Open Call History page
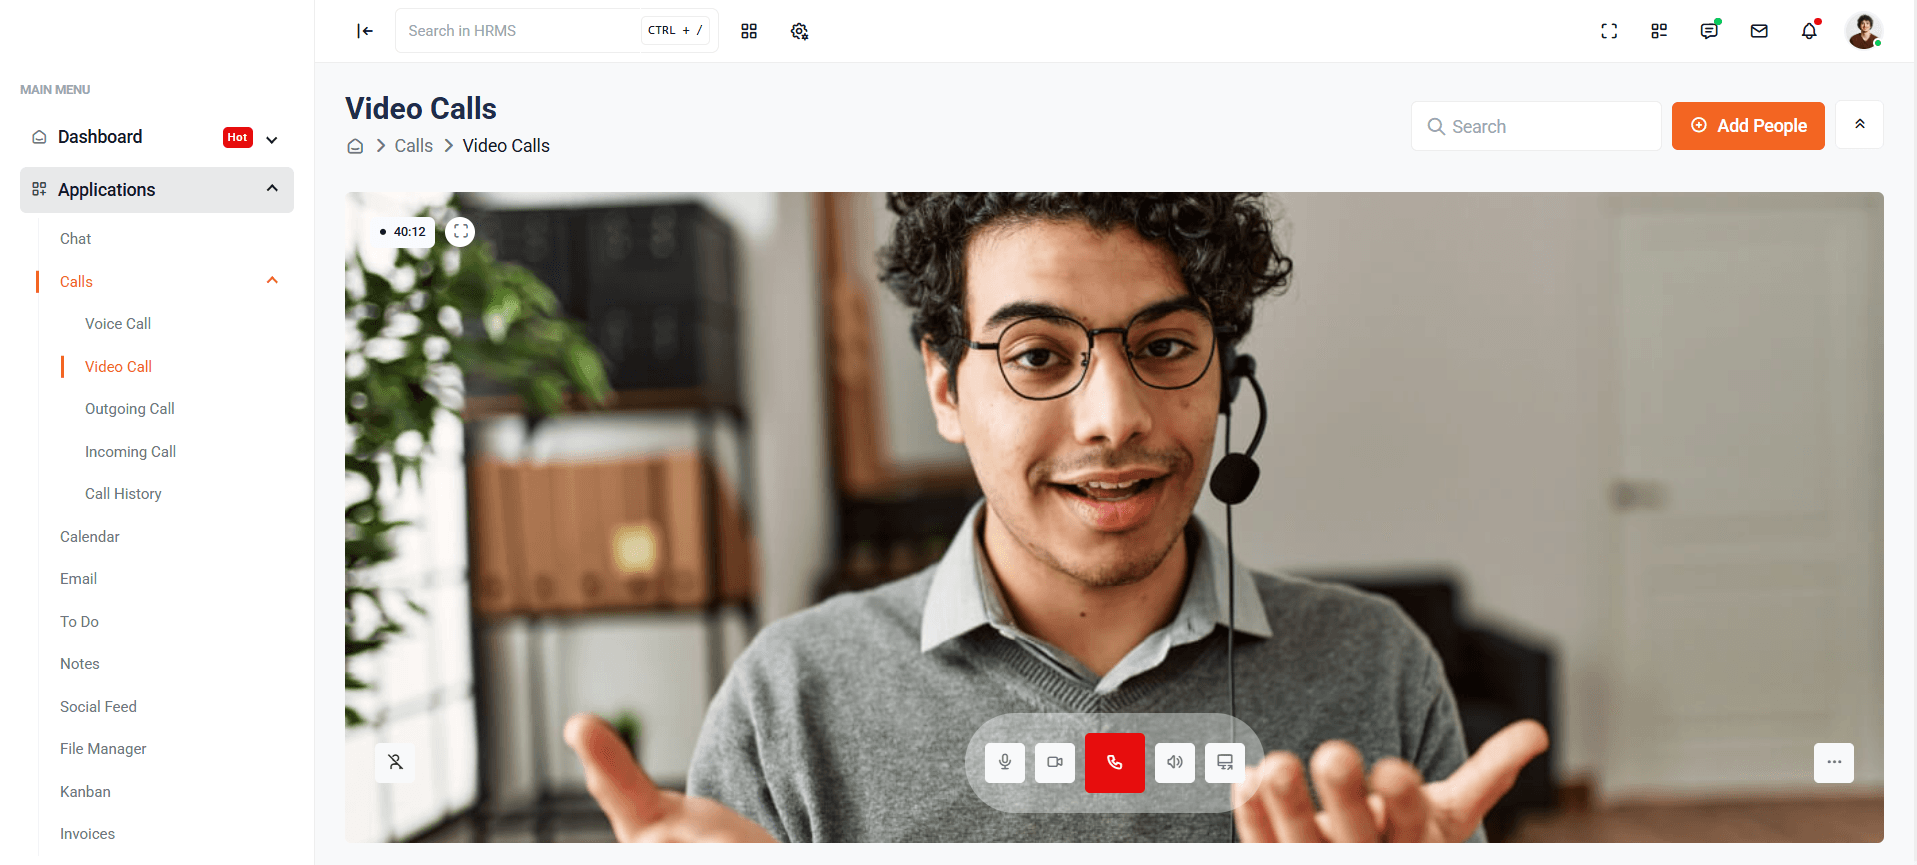1917x865 pixels. pos(123,494)
